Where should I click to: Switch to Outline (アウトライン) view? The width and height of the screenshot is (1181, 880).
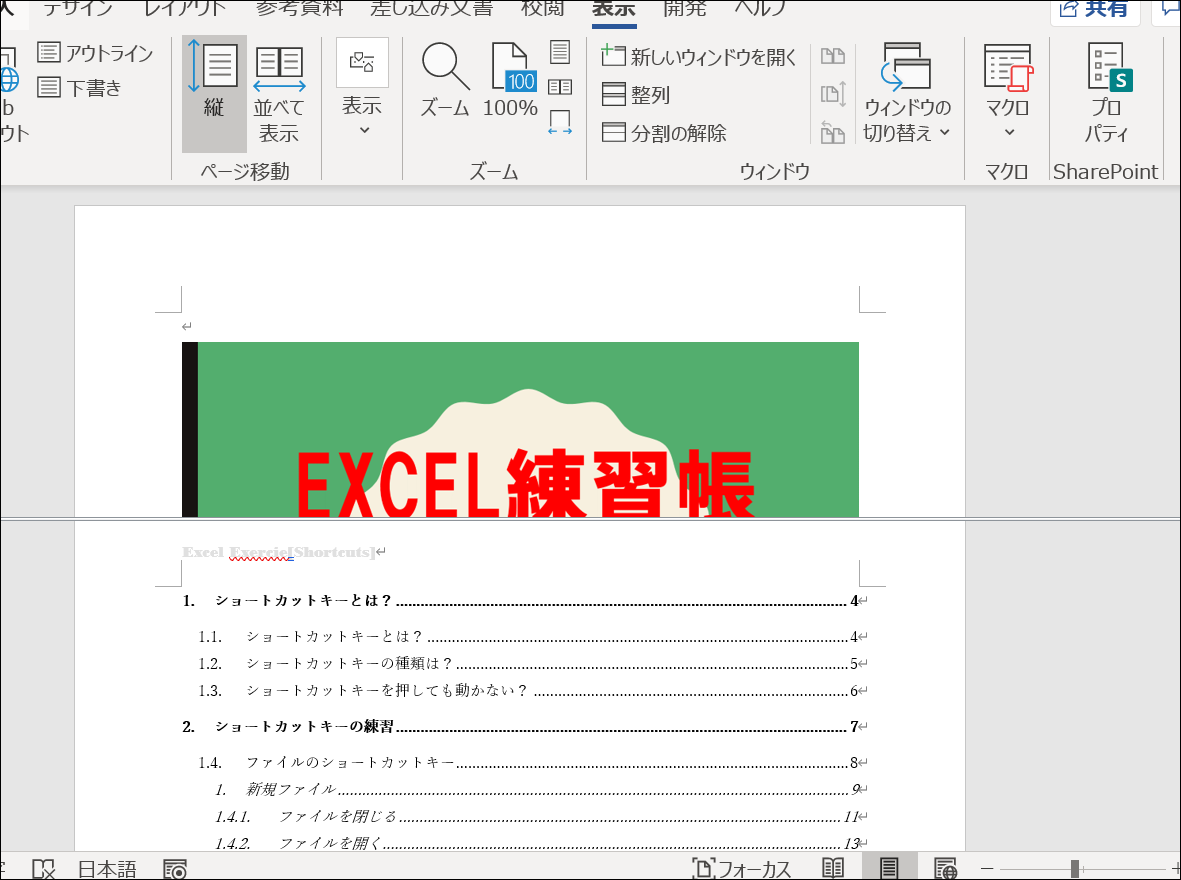(x=95, y=53)
